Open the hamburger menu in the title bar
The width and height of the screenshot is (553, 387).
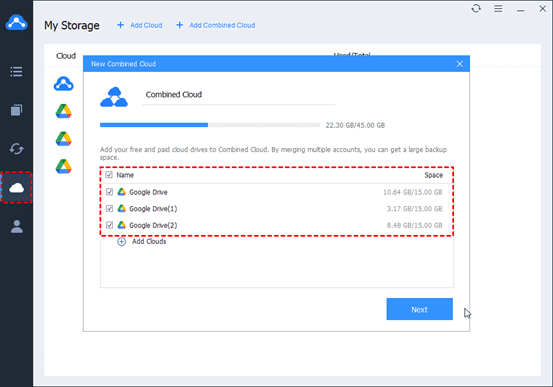pyautogui.click(x=498, y=8)
